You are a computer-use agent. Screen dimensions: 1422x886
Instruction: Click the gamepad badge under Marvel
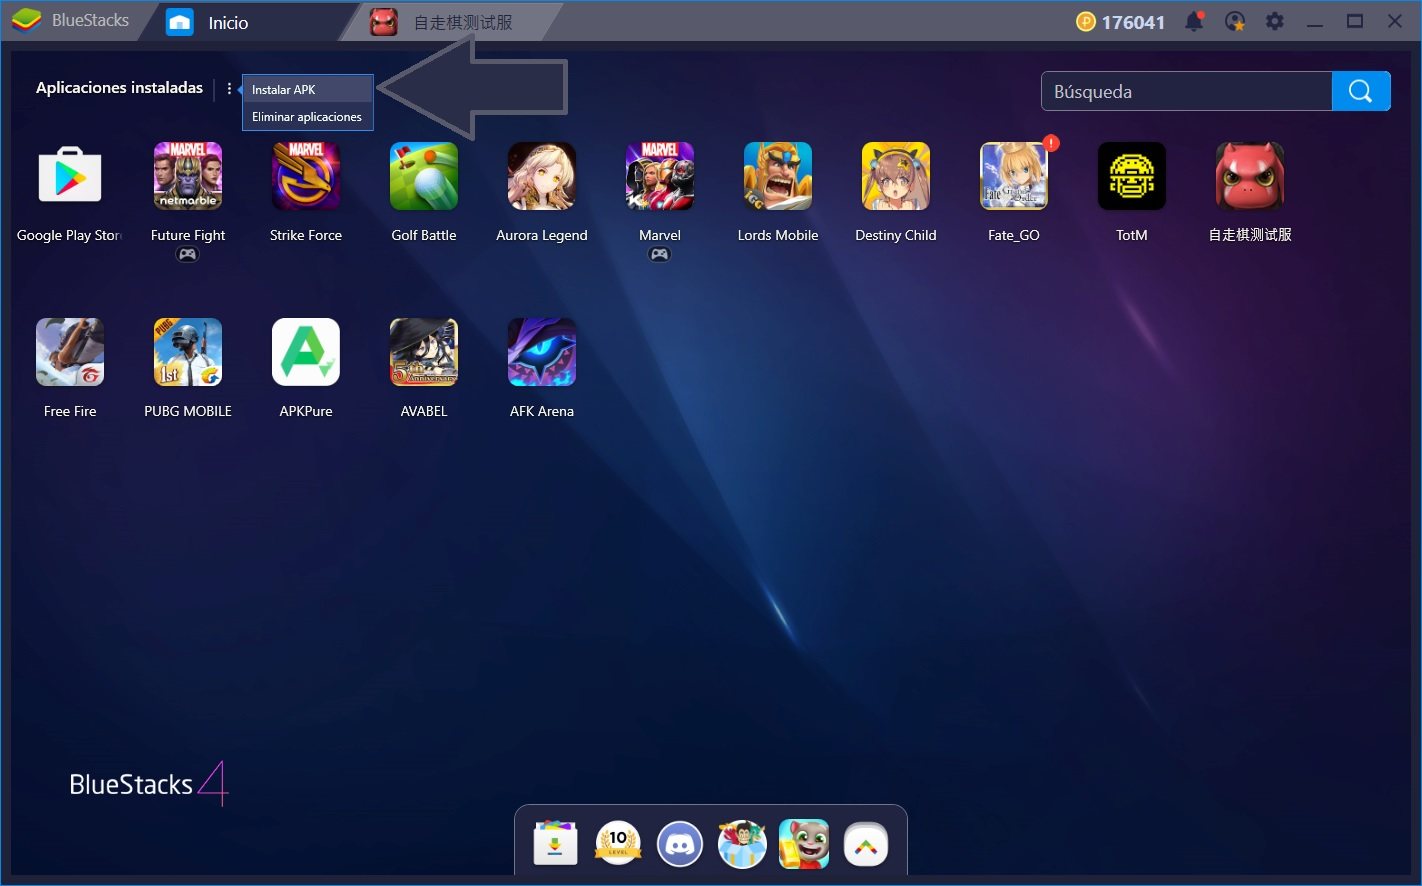point(660,255)
